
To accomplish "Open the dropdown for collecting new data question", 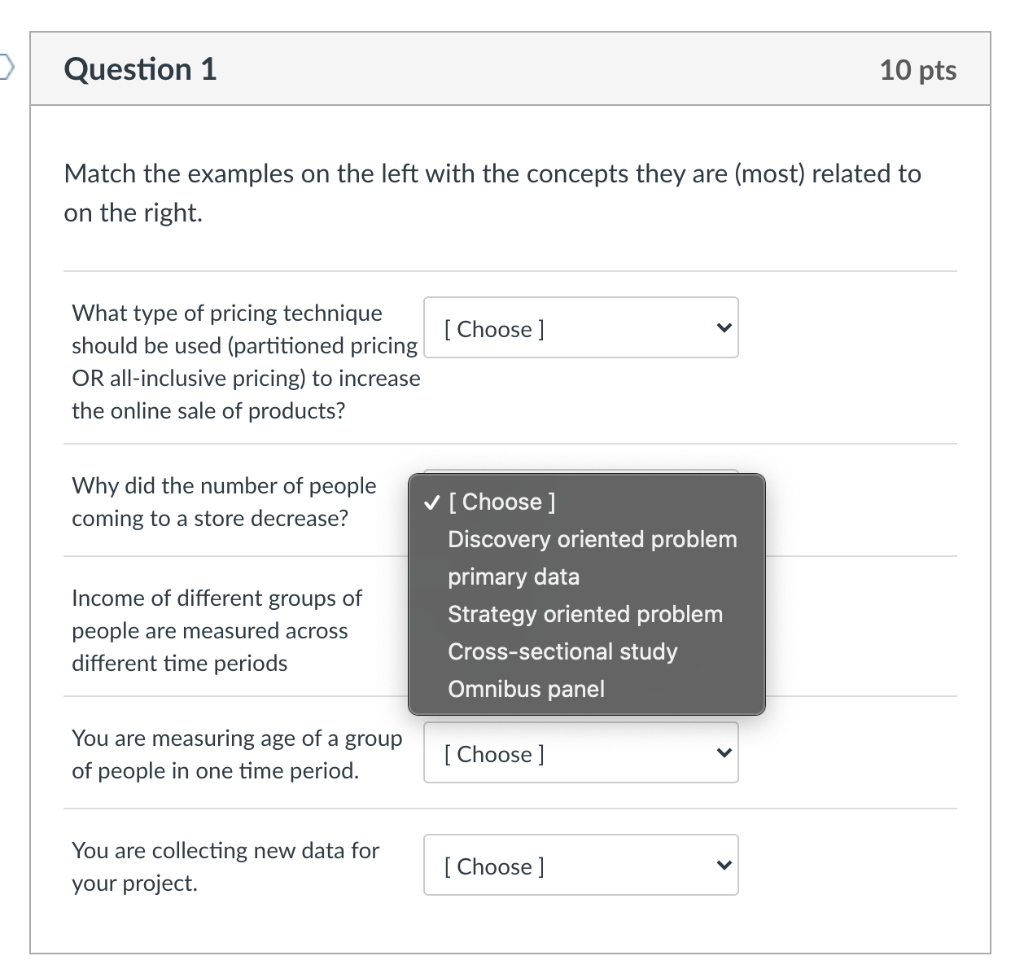I will point(580,864).
